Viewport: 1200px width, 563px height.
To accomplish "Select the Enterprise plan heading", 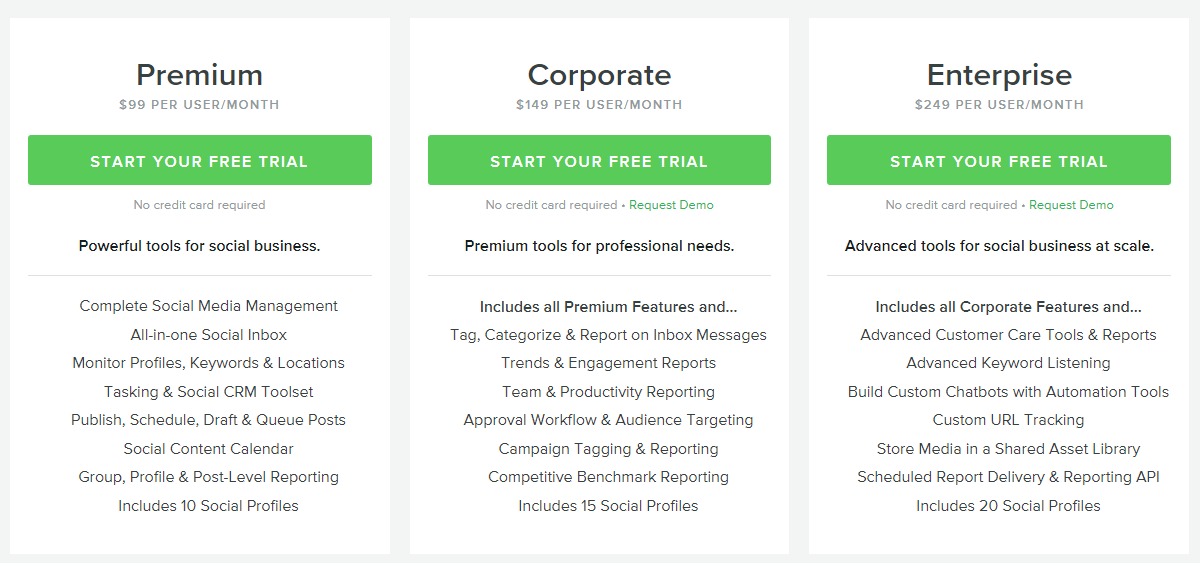I will tap(999, 75).
